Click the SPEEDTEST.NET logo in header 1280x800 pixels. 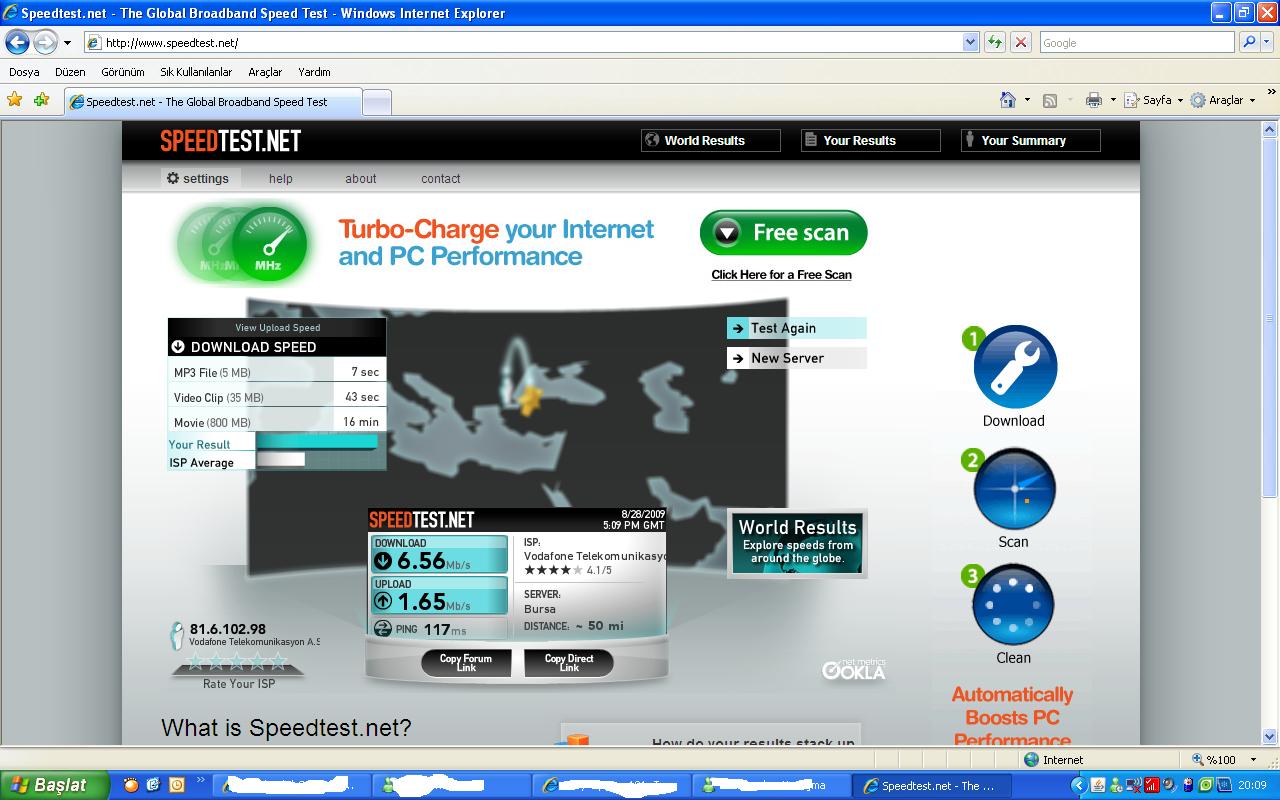click(x=231, y=141)
